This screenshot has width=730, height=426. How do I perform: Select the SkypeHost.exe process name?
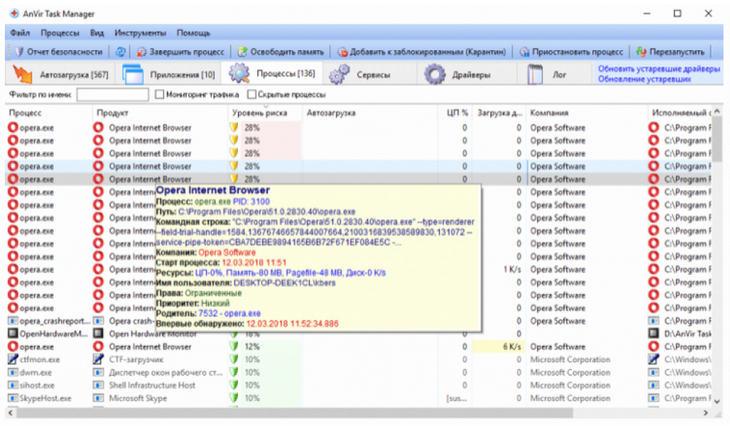click(45, 399)
